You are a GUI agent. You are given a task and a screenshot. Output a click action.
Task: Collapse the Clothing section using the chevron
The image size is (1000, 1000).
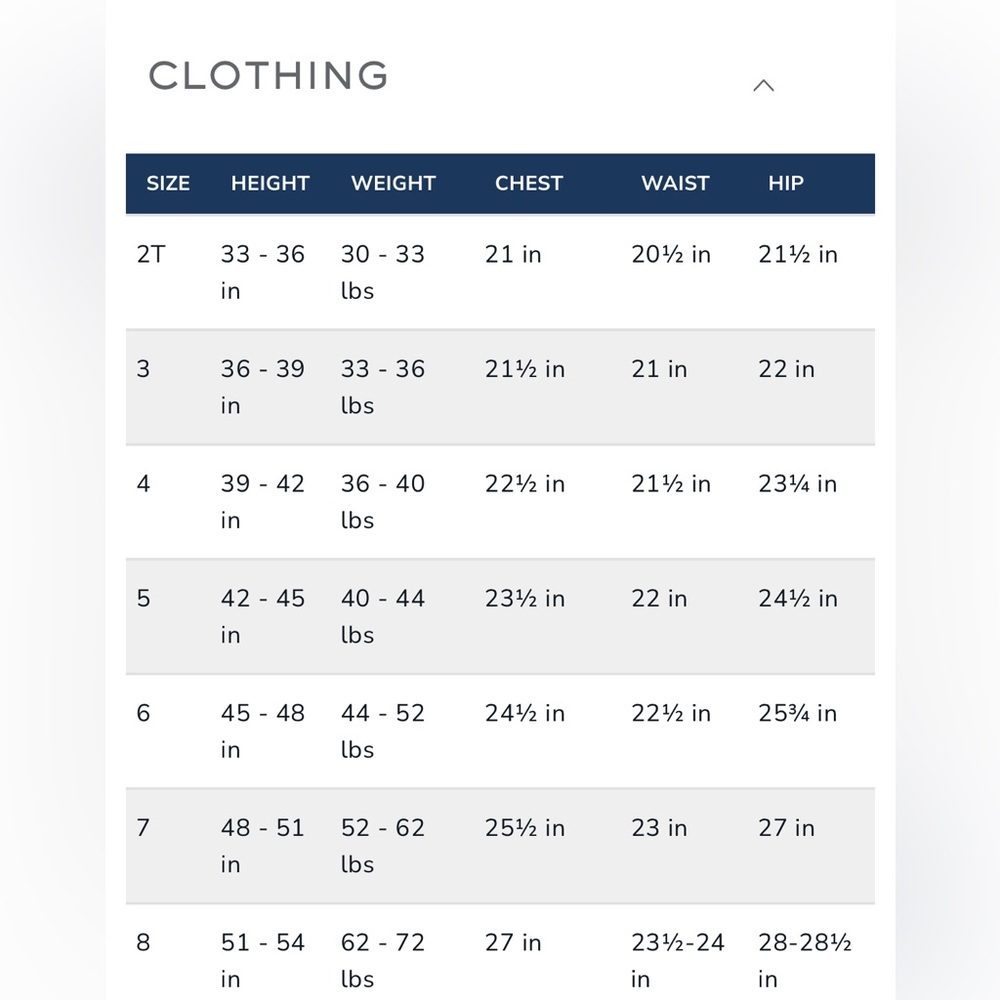(763, 86)
